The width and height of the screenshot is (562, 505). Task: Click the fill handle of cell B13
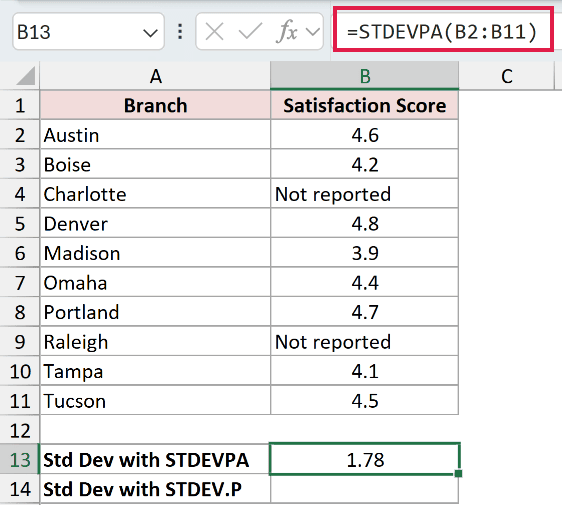click(x=458, y=474)
